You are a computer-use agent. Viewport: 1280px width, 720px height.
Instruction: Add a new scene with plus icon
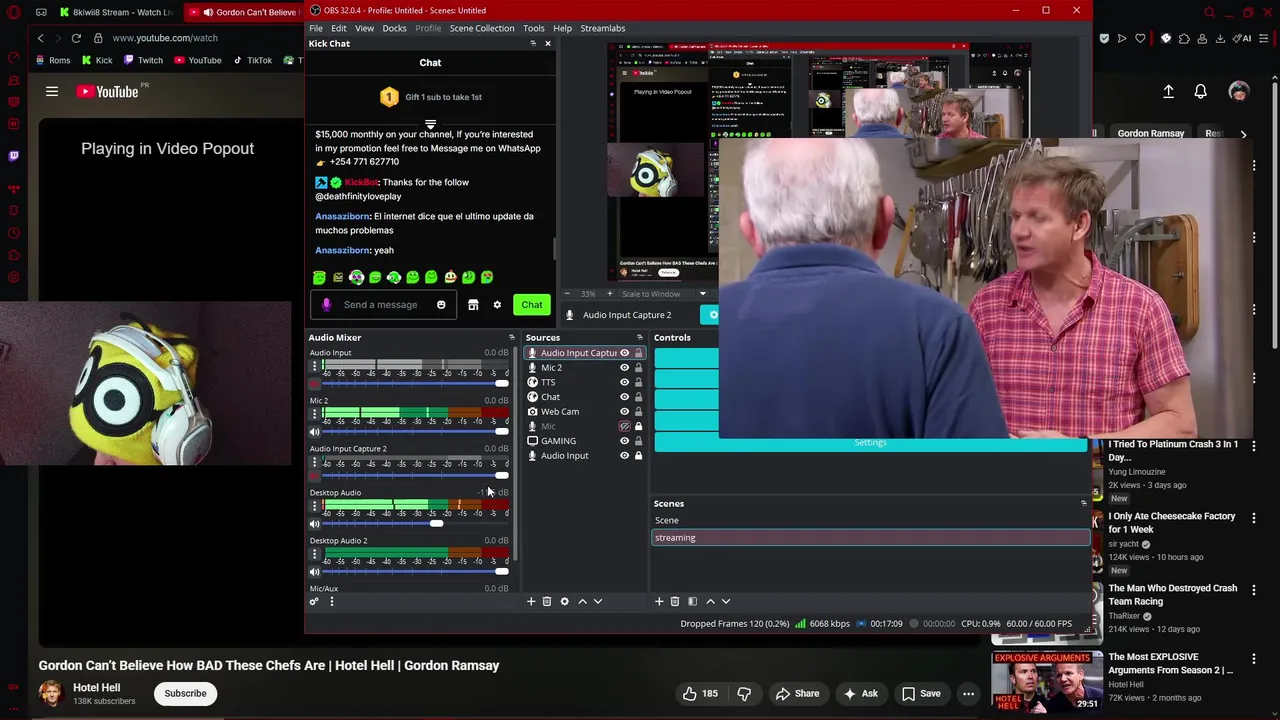coord(659,601)
